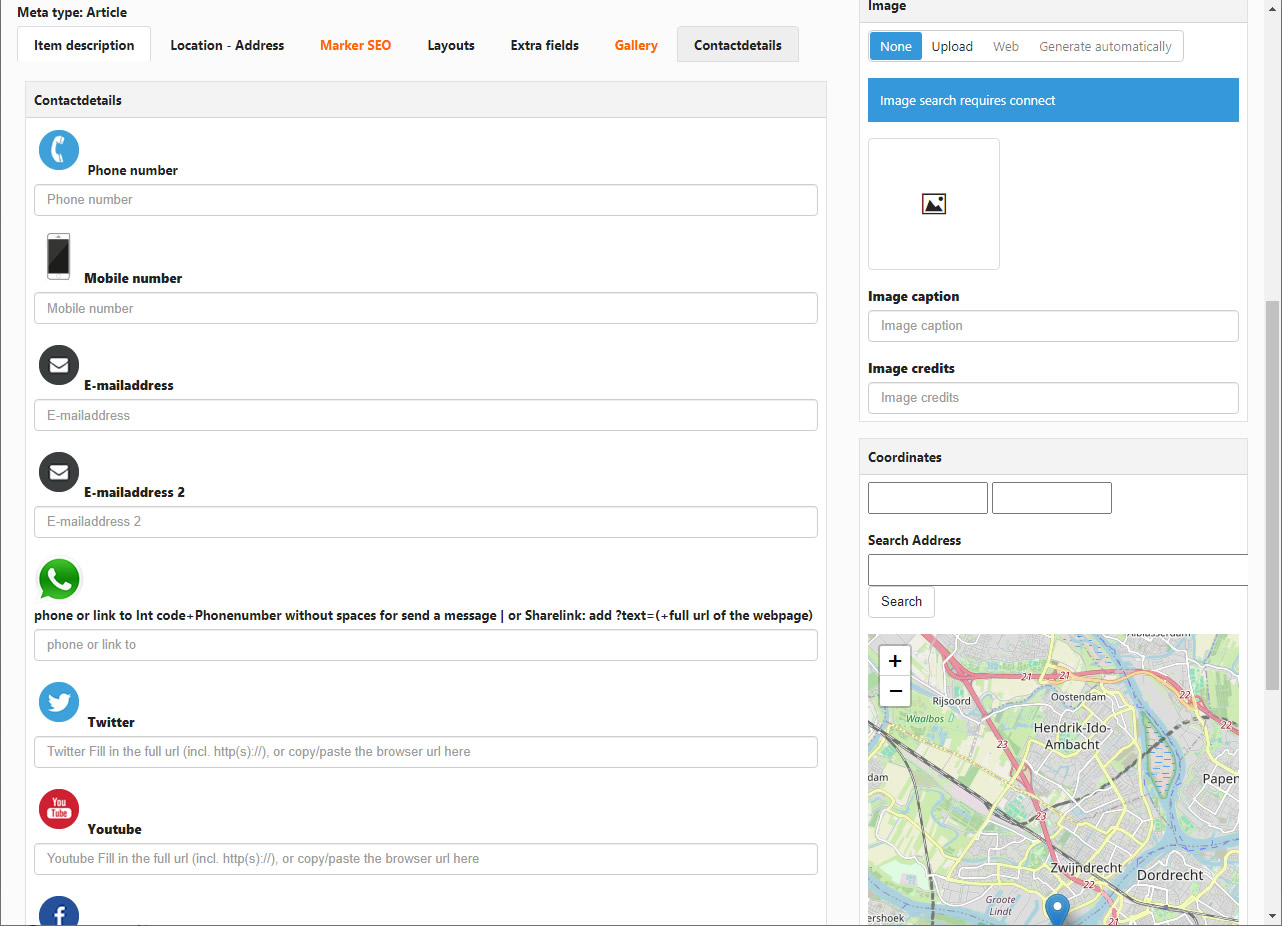Focus the E-mailaddress 2 field
The image size is (1282, 926).
coord(426,522)
